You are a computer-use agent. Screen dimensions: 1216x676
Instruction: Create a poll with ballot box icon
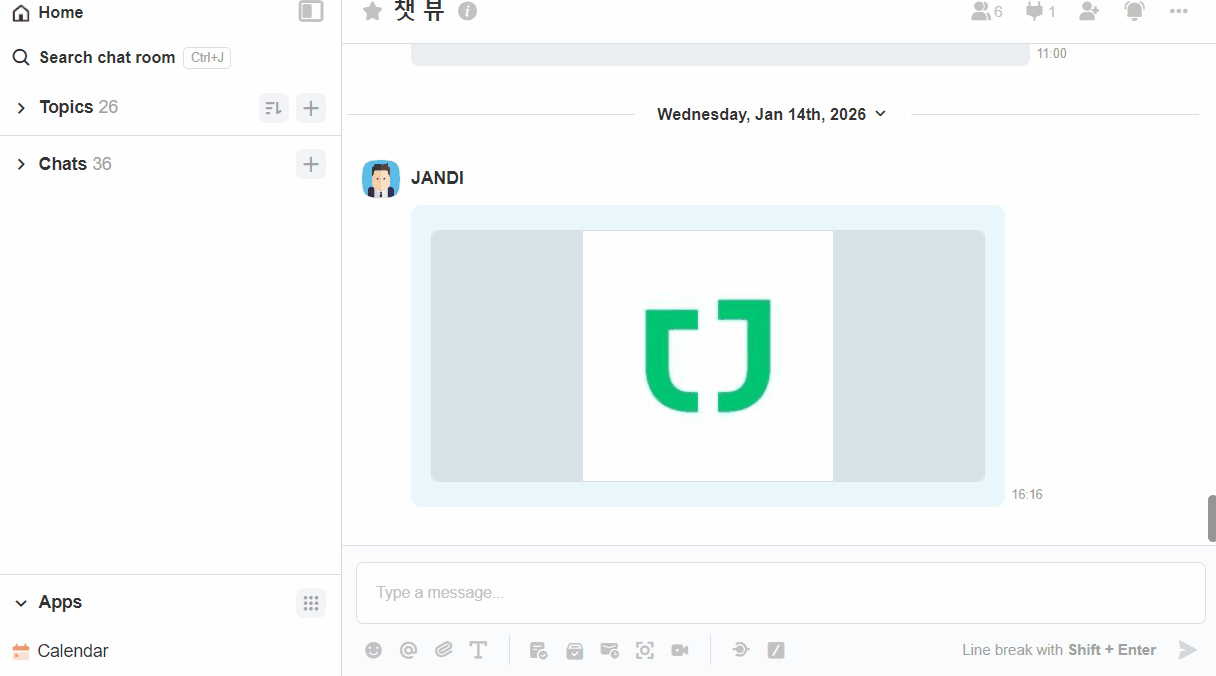(574, 650)
